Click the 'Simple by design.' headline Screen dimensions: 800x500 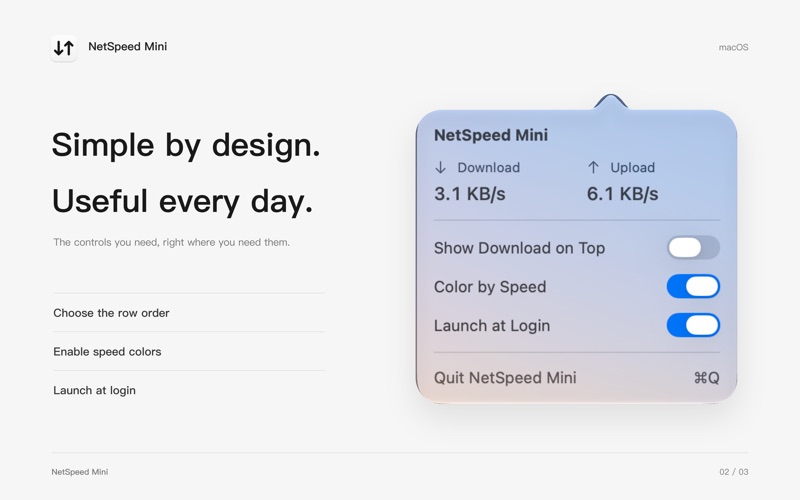pyautogui.click(x=186, y=145)
